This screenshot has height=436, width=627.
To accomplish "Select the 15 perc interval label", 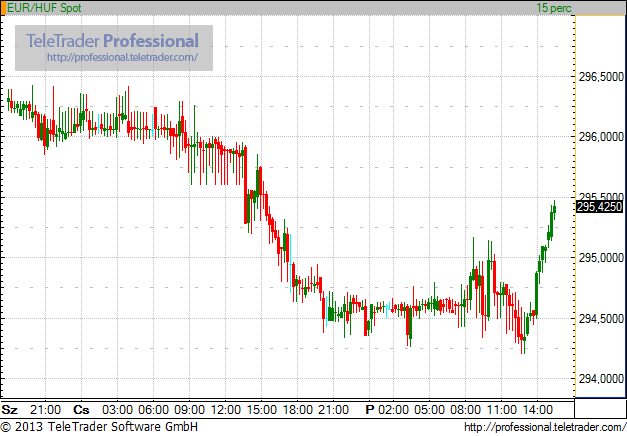I will (554, 8).
